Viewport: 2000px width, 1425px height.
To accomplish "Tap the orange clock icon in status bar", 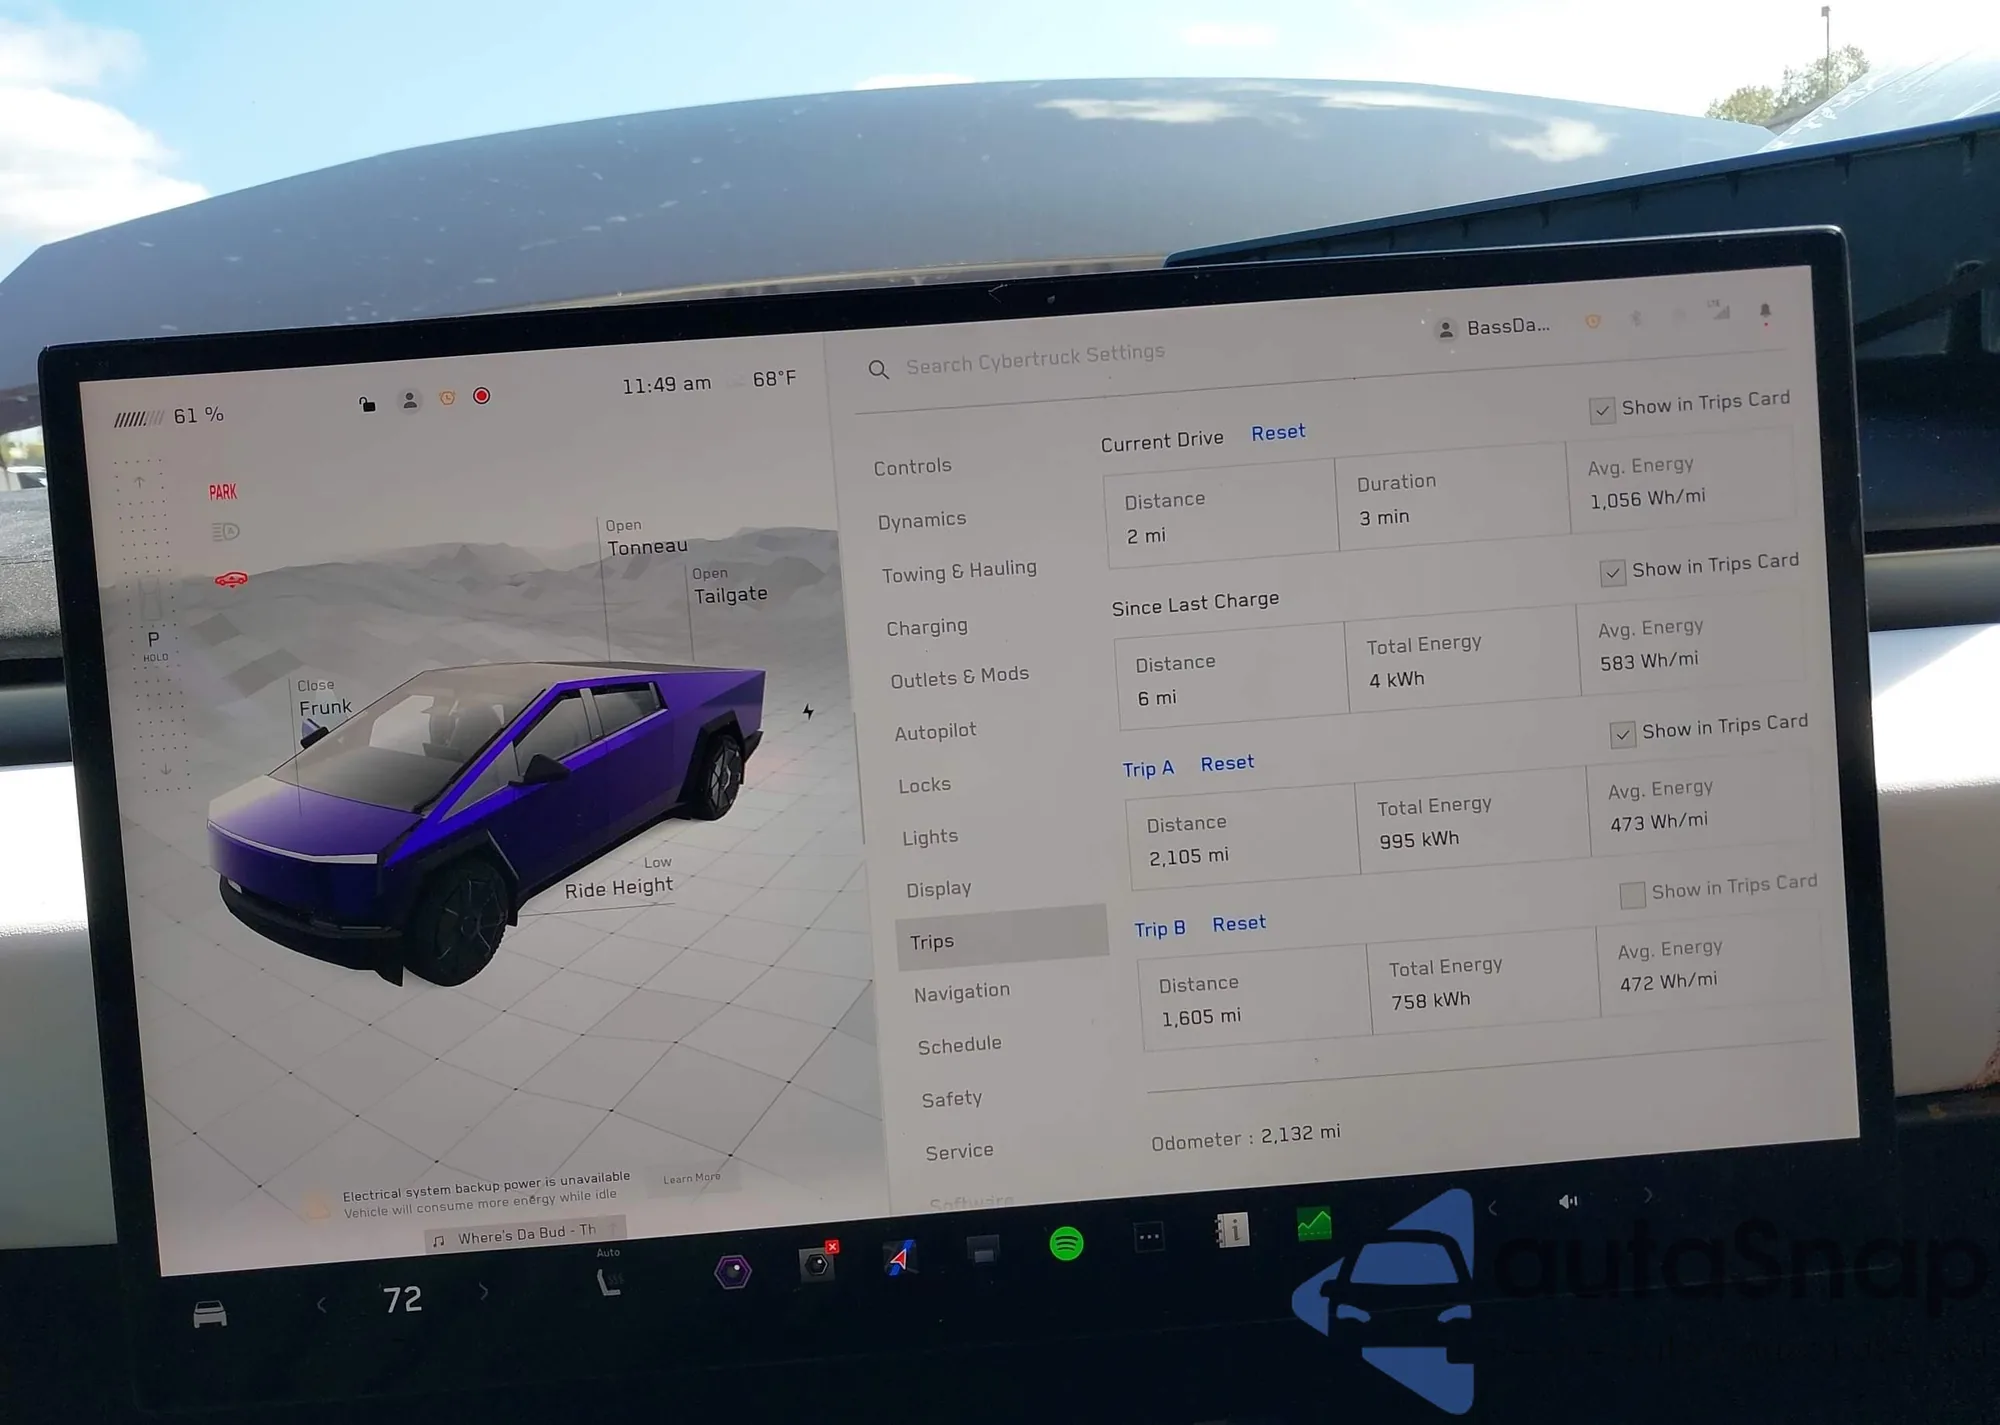I will point(447,398).
